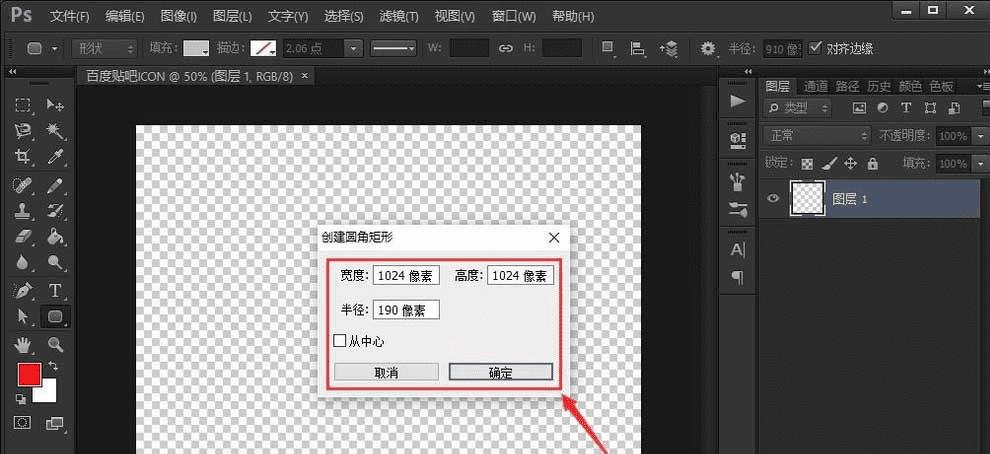Open the path alignment dropdown
The height and width of the screenshot is (454, 990).
[x=638, y=49]
